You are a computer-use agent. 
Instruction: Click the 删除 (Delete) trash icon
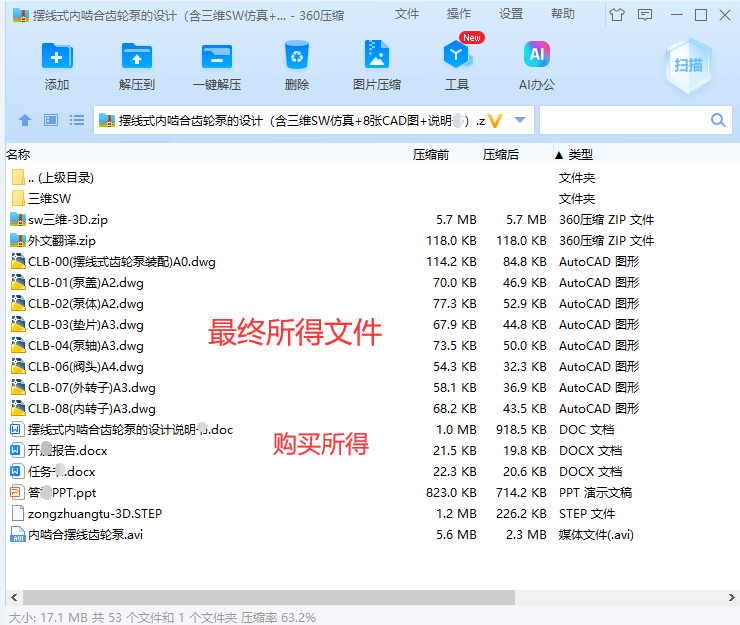click(297, 55)
